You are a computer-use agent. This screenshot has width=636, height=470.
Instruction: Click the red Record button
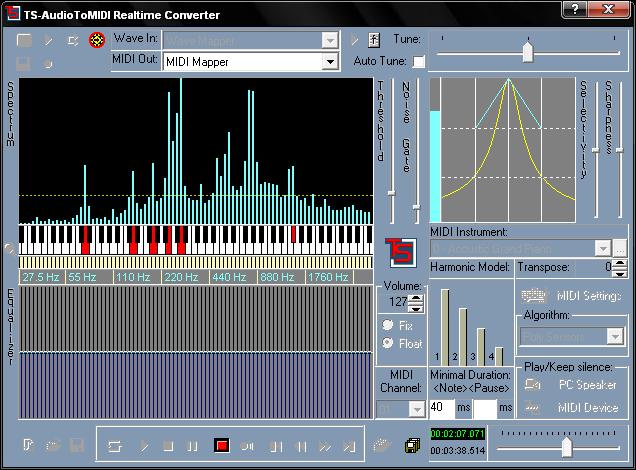[221, 446]
